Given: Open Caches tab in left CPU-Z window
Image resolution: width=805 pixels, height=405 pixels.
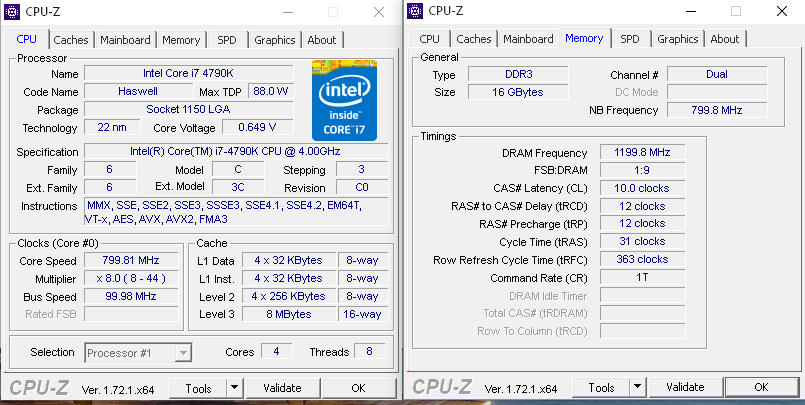Looking at the screenshot, I should coord(71,40).
